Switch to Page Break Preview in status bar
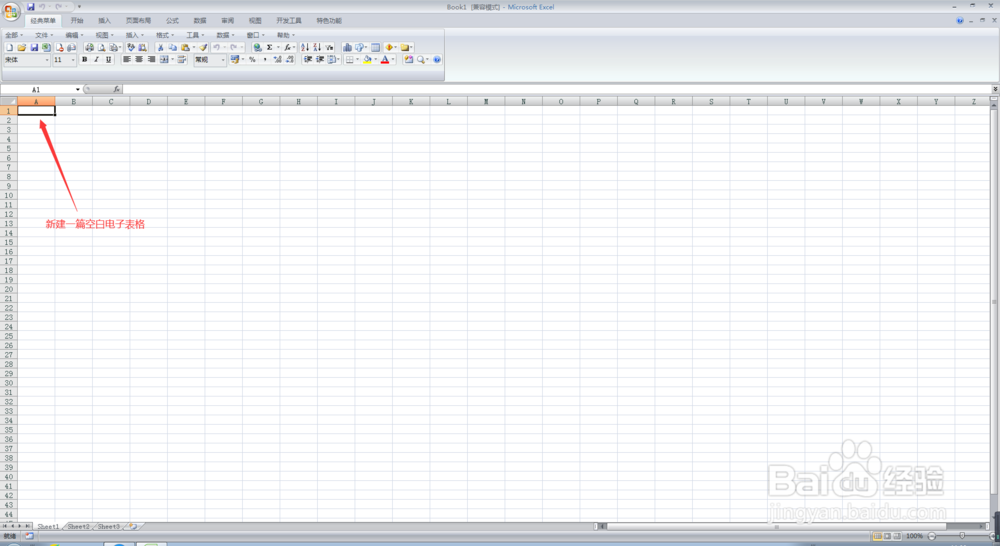Screen dimensions: 1000x546 pyautogui.click(x=897, y=536)
